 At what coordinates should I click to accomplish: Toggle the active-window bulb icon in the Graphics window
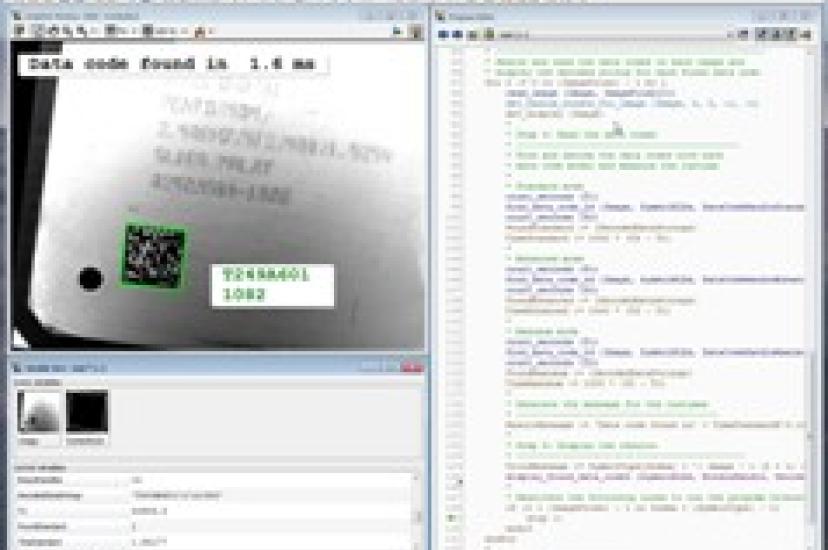pos(397,32)
